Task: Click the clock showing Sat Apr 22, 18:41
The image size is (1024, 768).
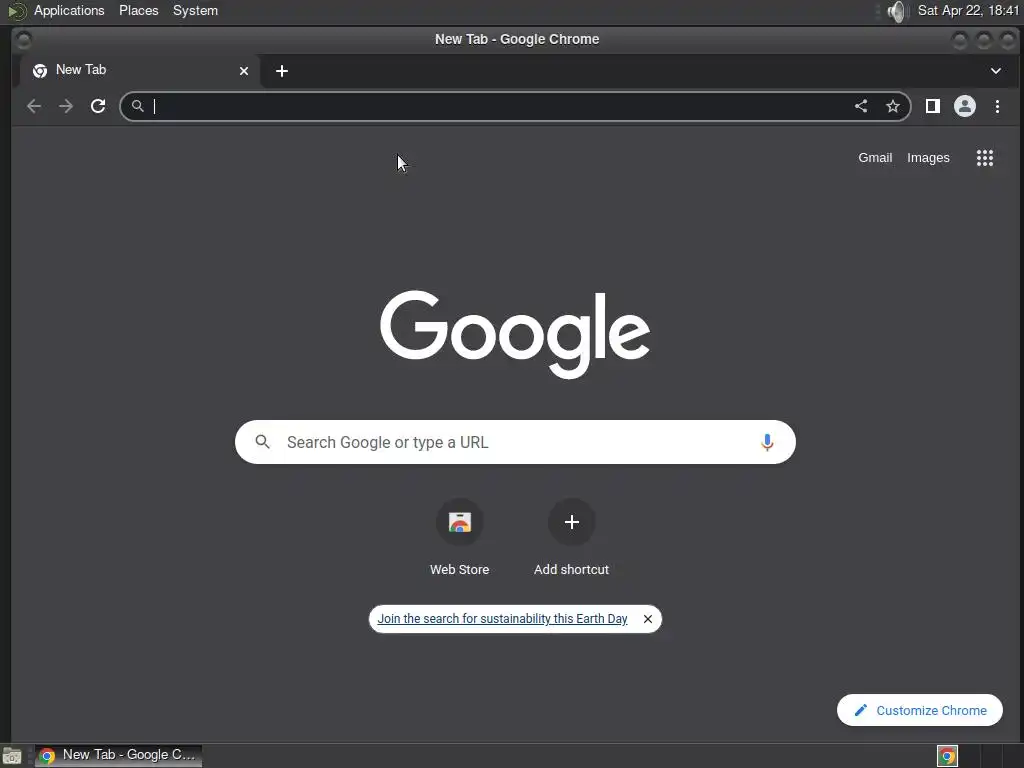Action: pyautogui.click(x=968, y=10)
